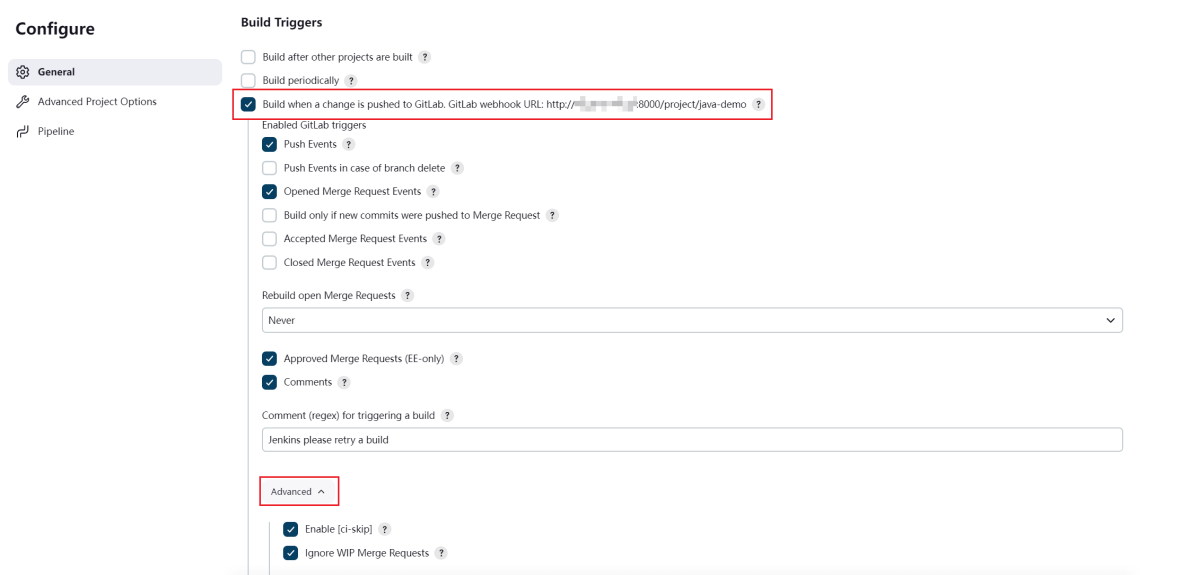Click the comment regex text field
This screenshot has width=1199, height=575.
[x=692, y=440]
